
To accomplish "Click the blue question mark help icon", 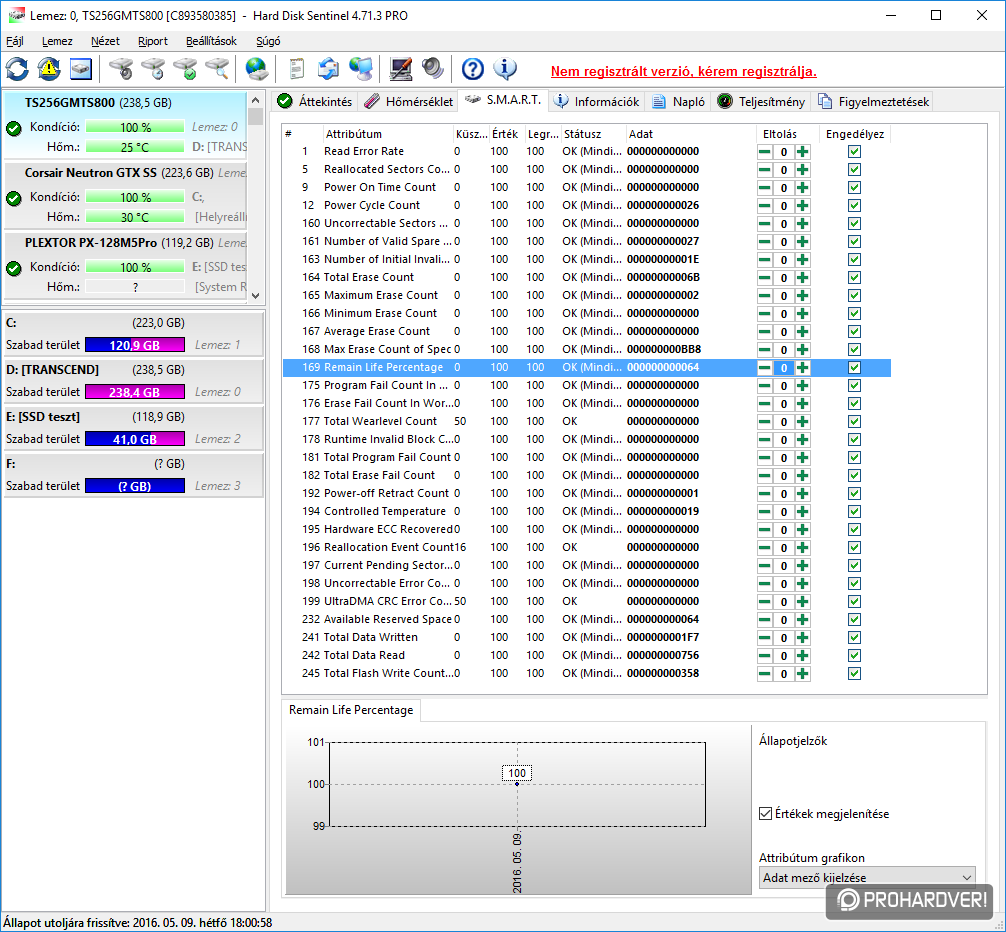I will (x=473, y=69).
